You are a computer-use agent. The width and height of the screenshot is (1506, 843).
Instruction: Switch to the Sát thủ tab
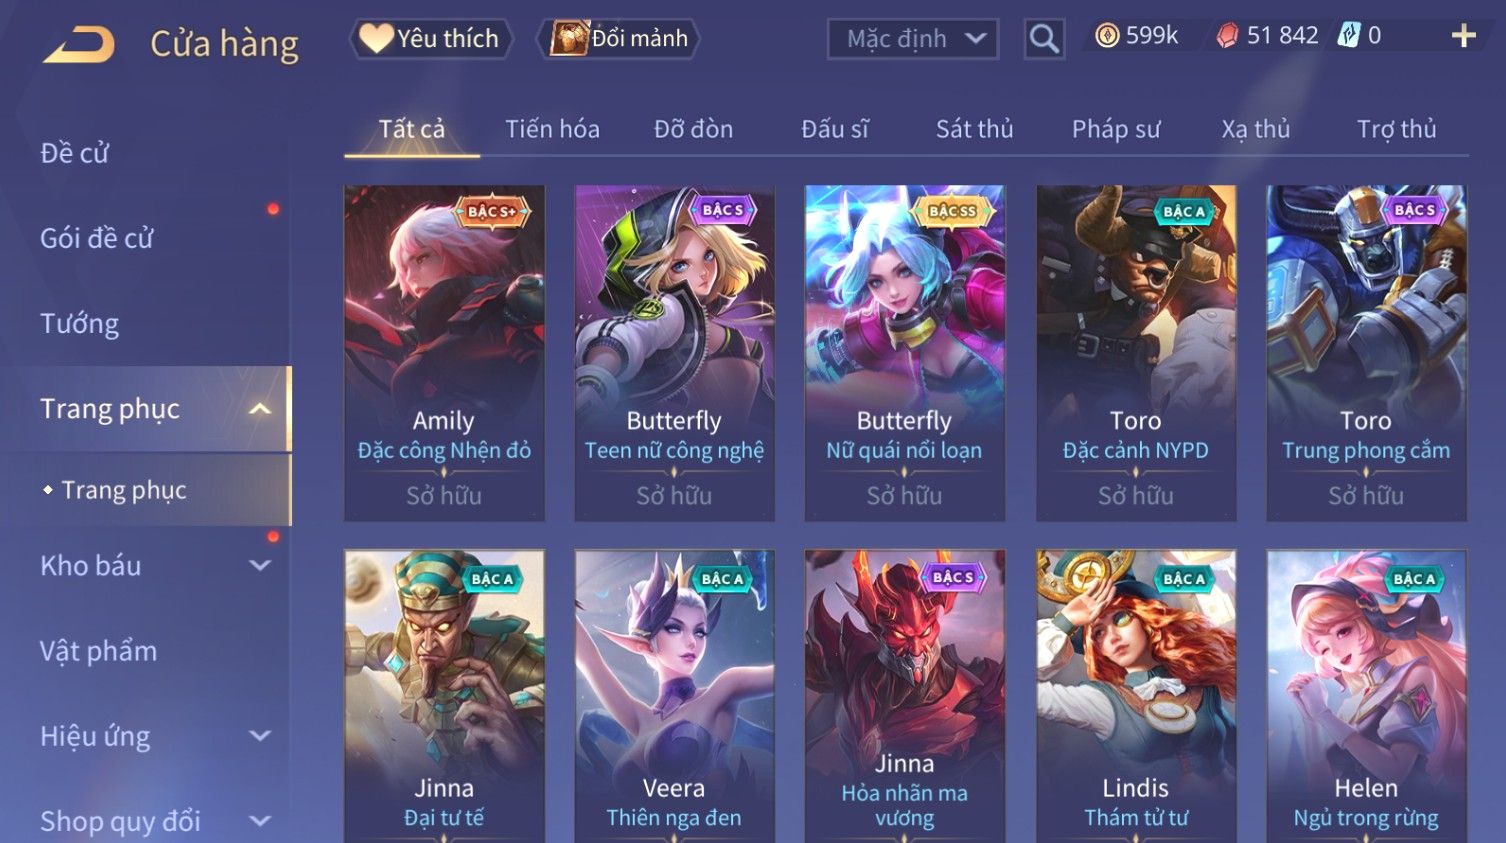pyautogui.click(x=974, y=129)
